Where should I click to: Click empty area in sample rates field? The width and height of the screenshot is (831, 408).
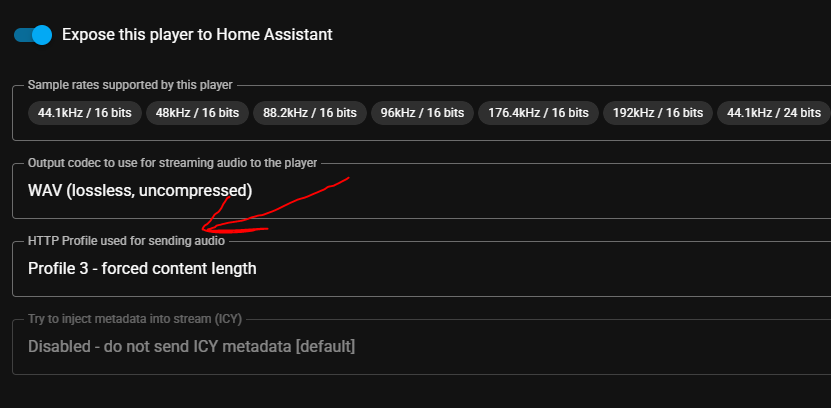click(x=421, y=132)
